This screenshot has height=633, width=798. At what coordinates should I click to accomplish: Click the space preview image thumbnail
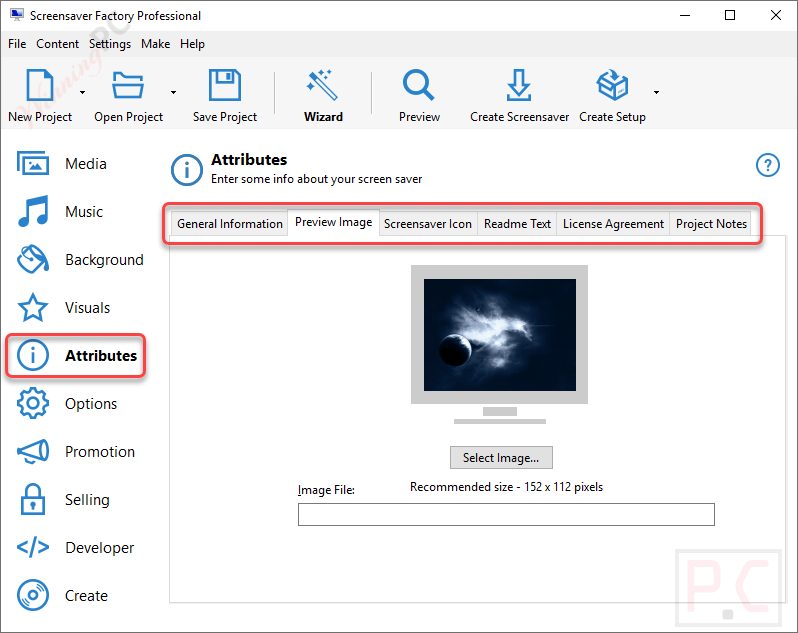pyautogui.click(x=500, y=335)
